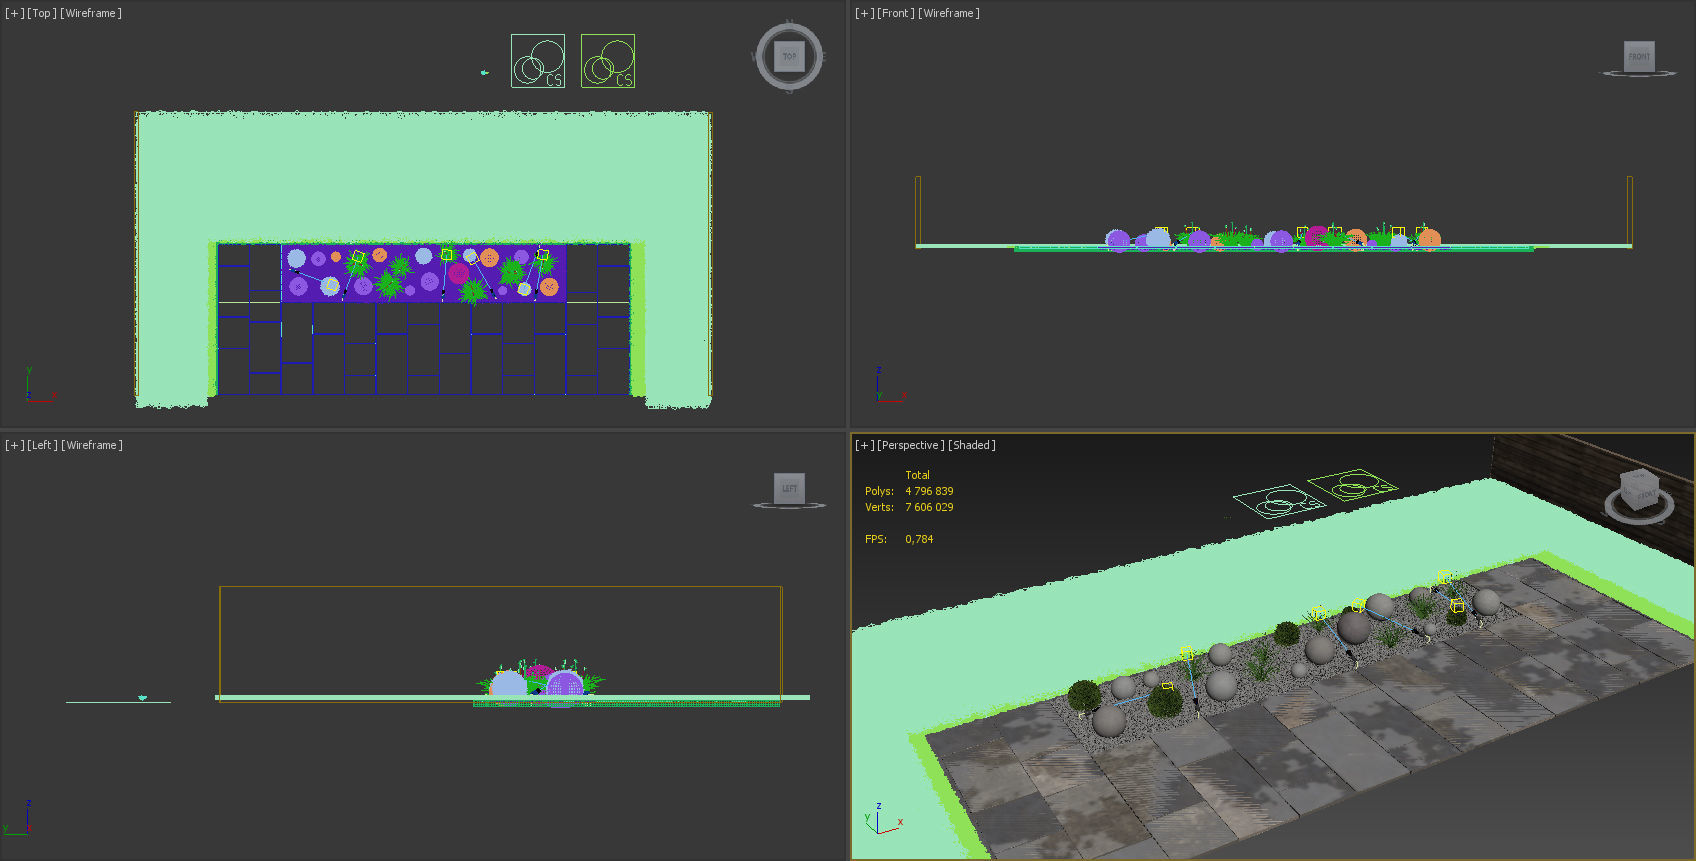Open the [Top] view label menu

tap(41, 13)
